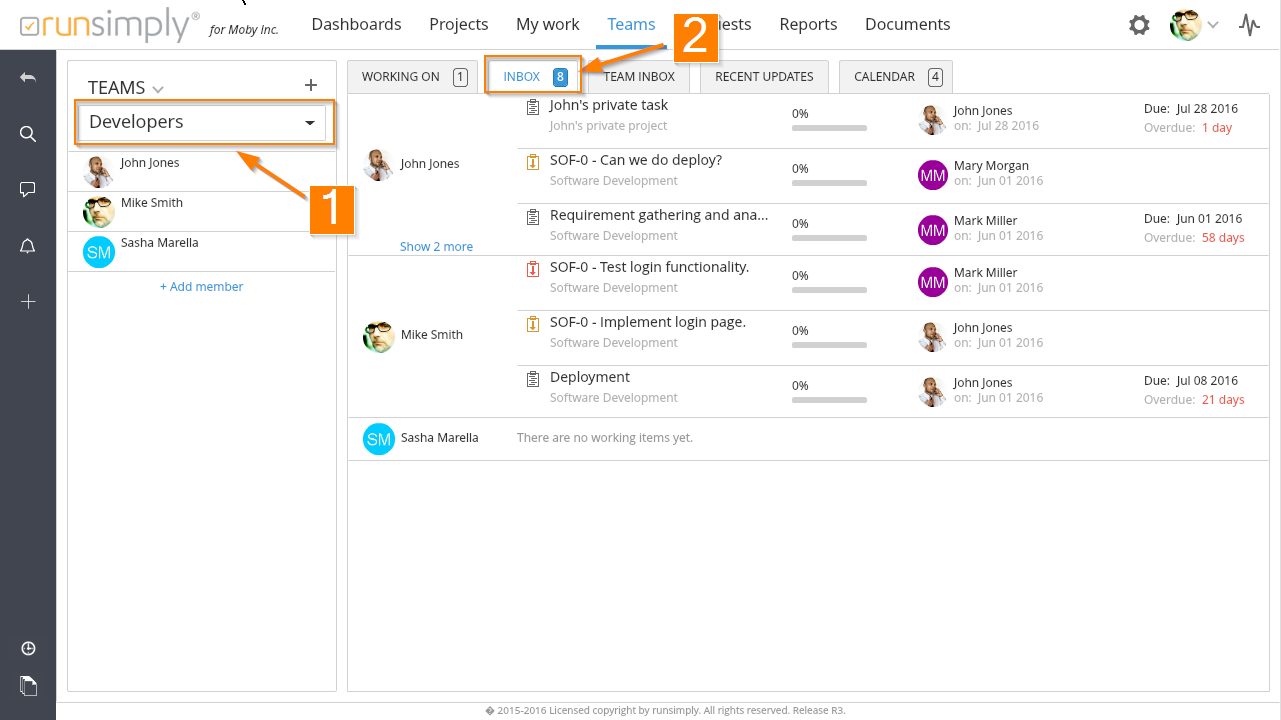
Task: Open the settings gear icon
Action: coord(1139,25)
